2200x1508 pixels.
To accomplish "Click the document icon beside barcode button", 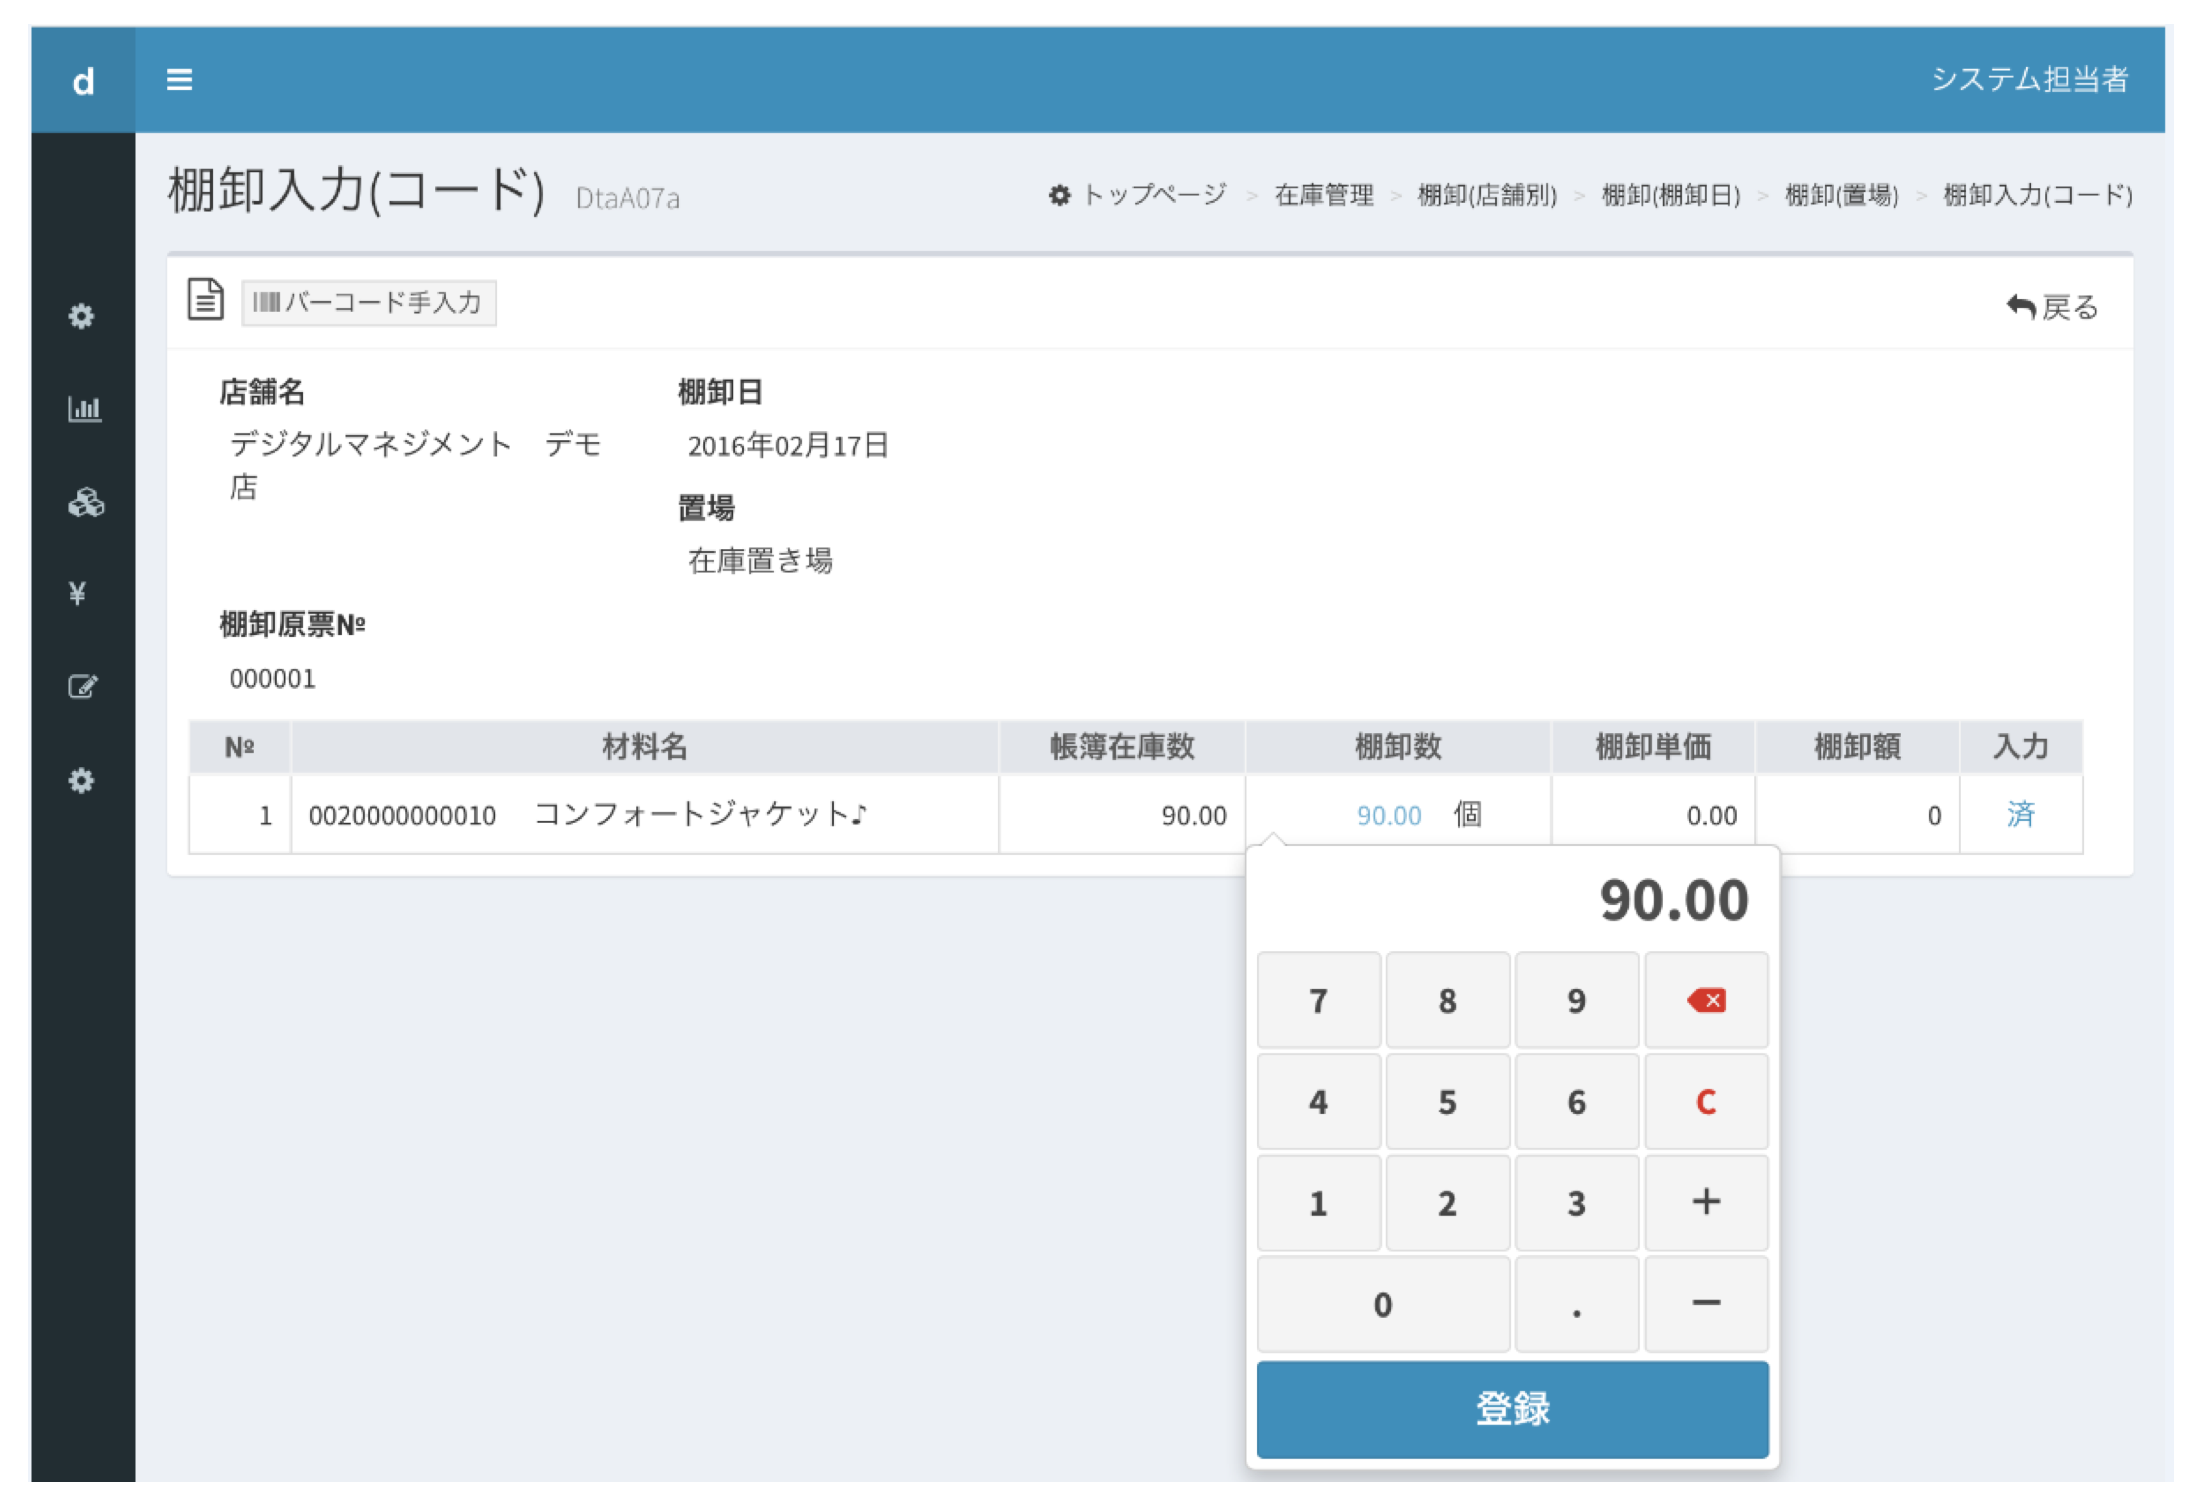I will tap(205, 299).
